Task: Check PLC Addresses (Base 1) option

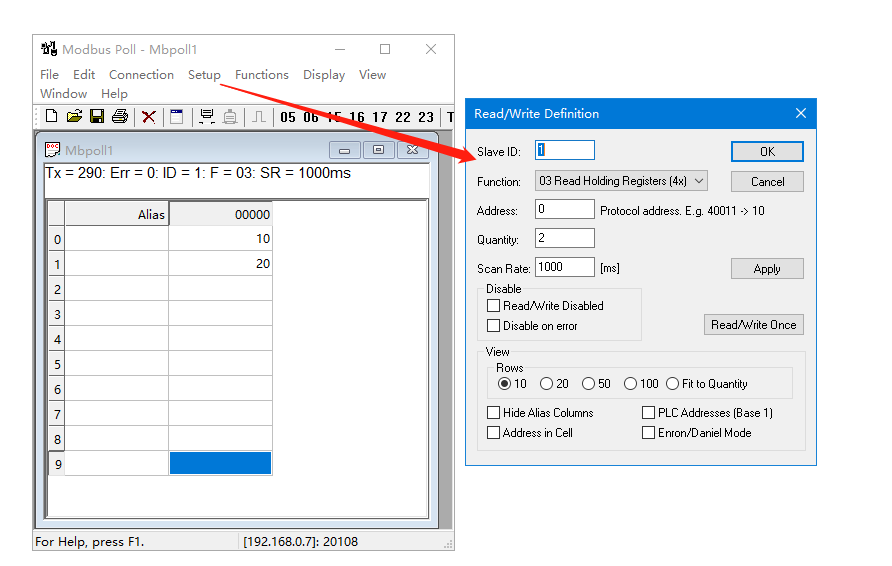Action: click(x=648, y=413)
